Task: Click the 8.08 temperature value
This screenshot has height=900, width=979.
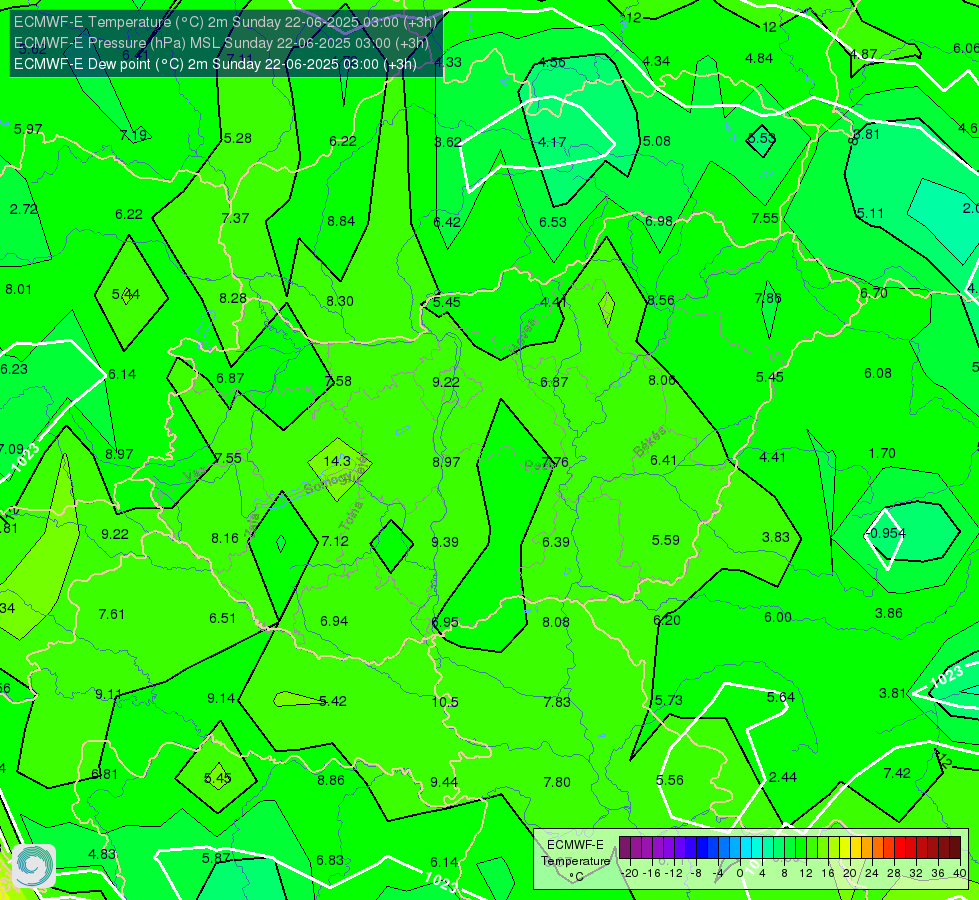Action: coord(556,621)
